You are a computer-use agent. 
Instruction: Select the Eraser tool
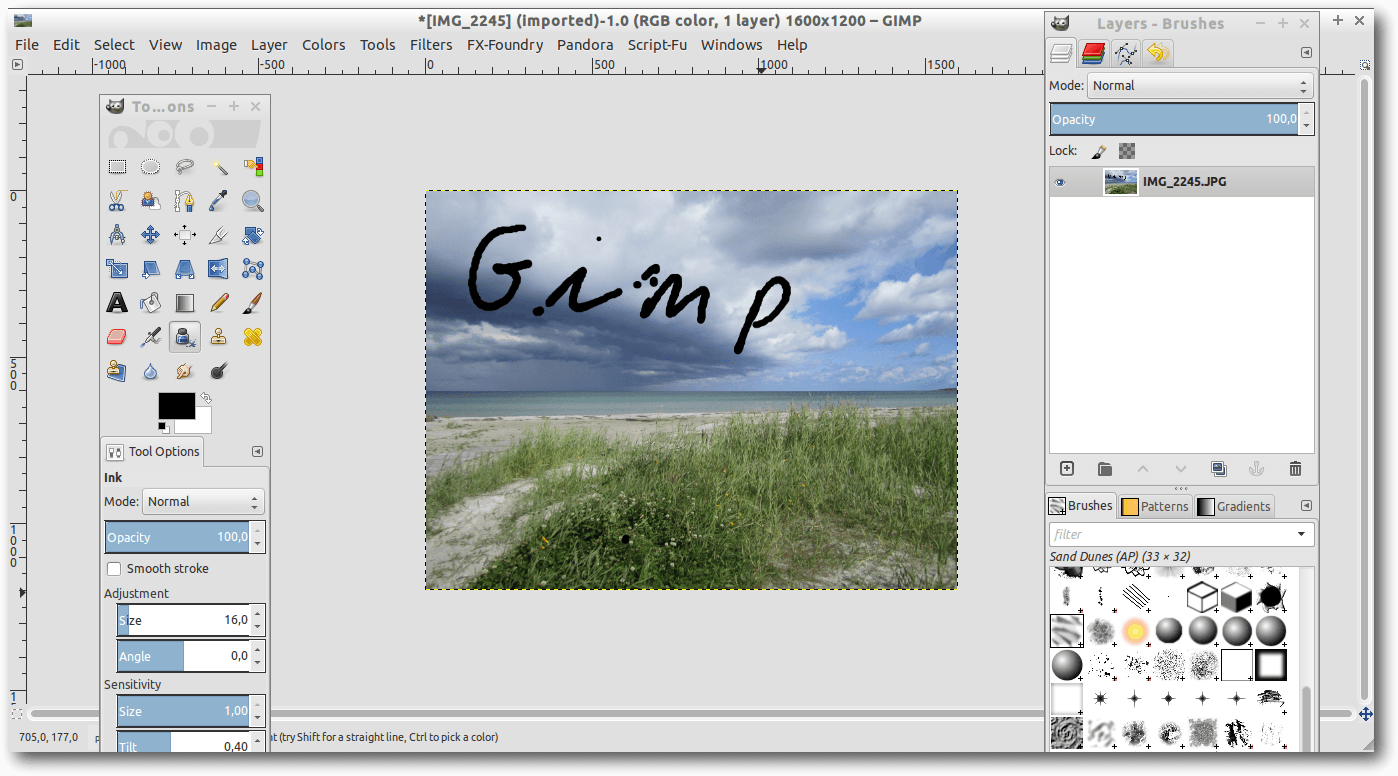[x=117, y=337]
